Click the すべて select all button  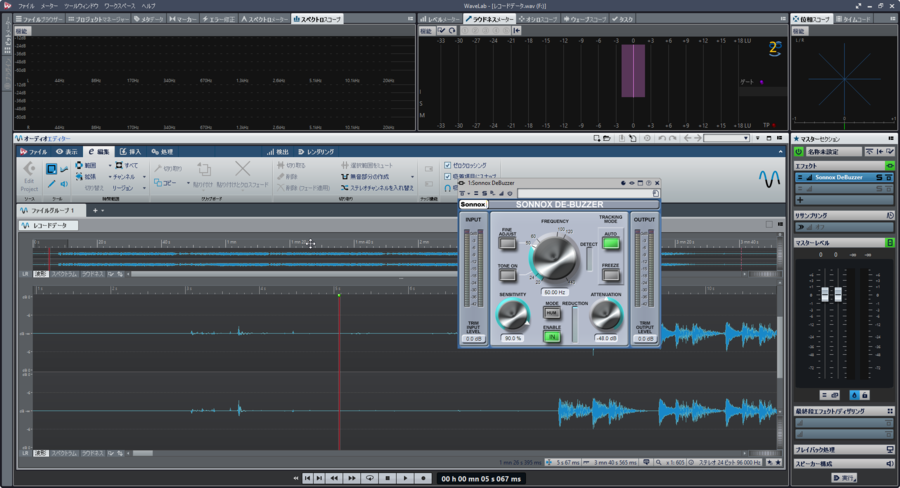(x=126, y=165)
